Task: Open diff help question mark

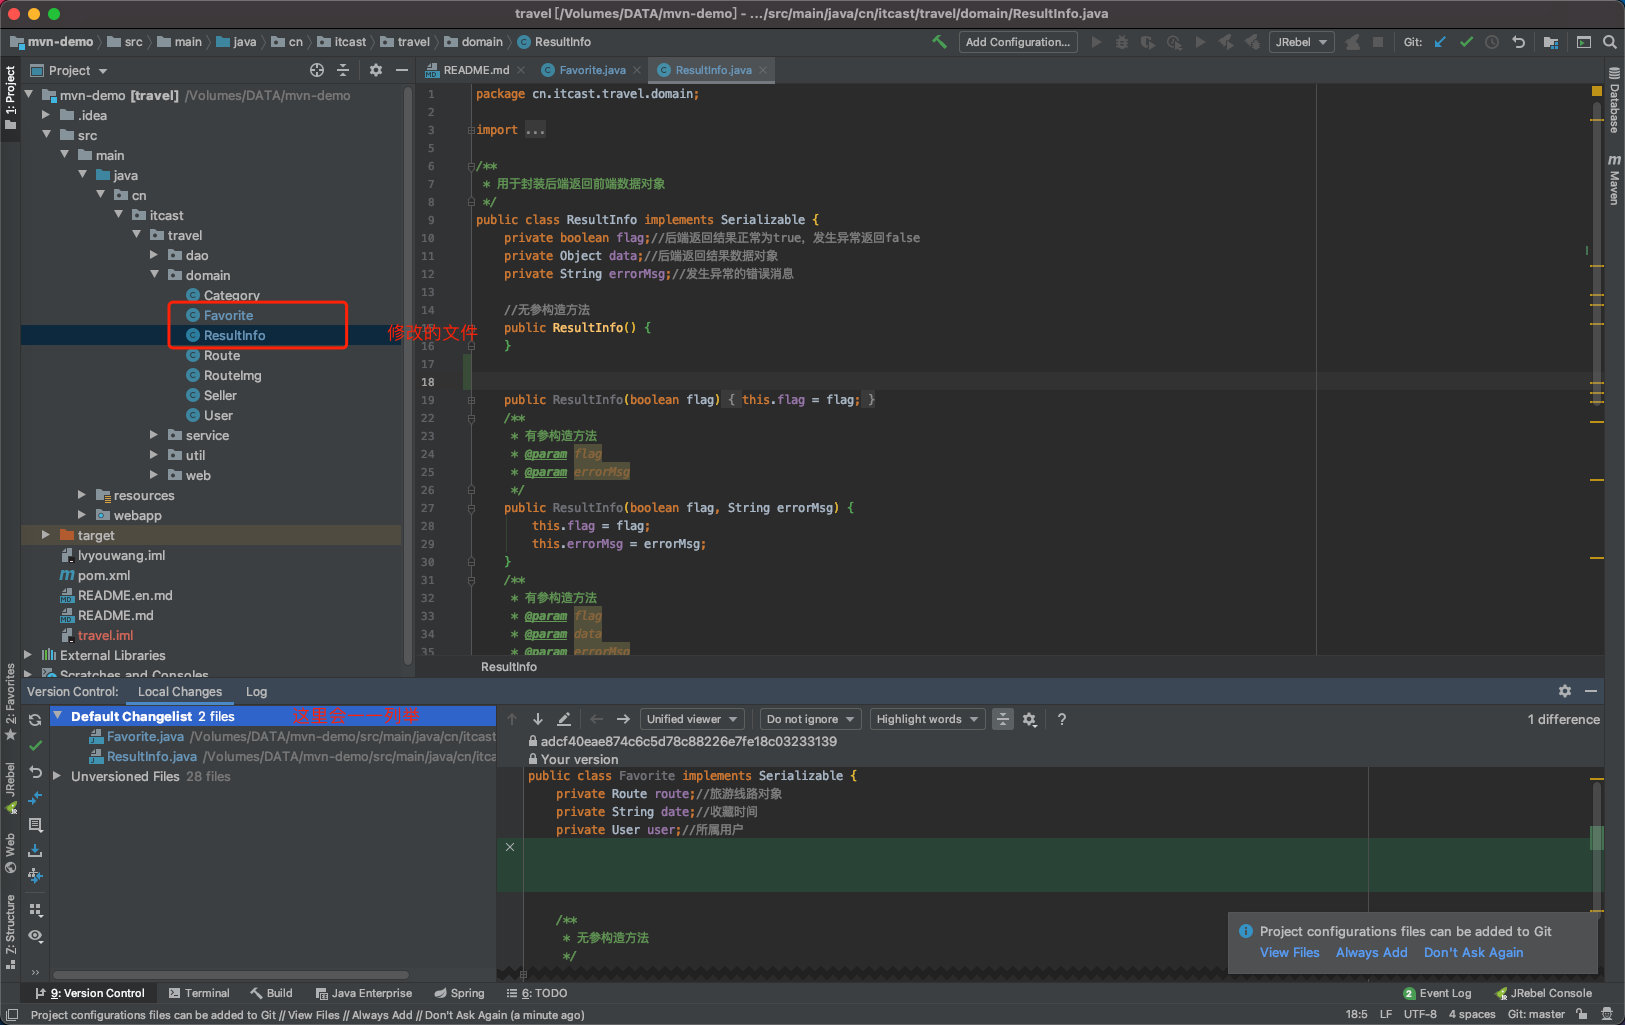Action: pyautogui.click(x=1062, y=719)
